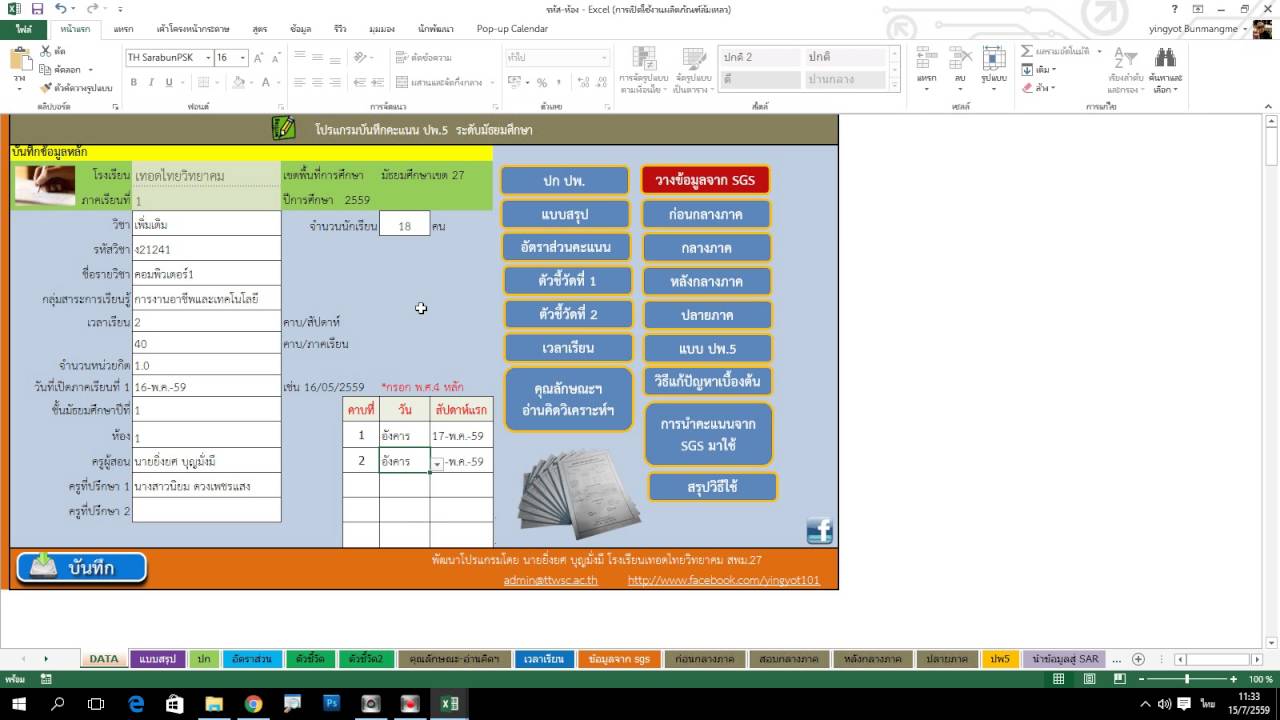This screenshot has height=720, width=1280.
Task: Toggle Italic formatting
Action: pyautogui.click(x=151, y=82)
